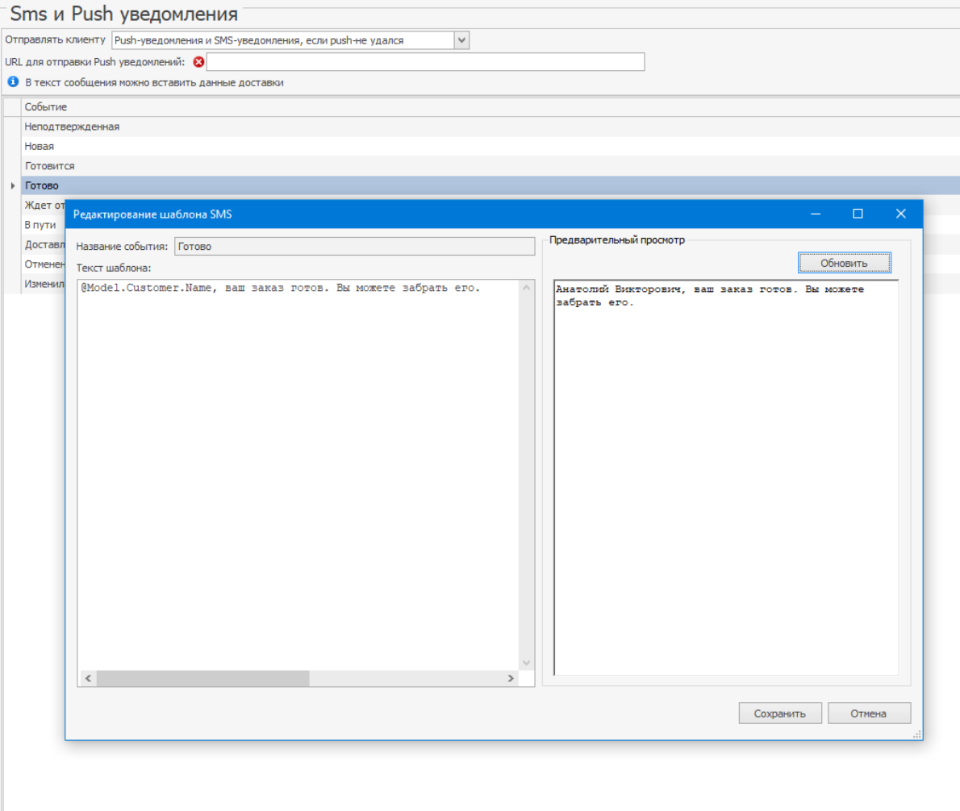Click the red error icon beside URL field
This screenshot has width=960, height=811.
click(x=198, y=62)
